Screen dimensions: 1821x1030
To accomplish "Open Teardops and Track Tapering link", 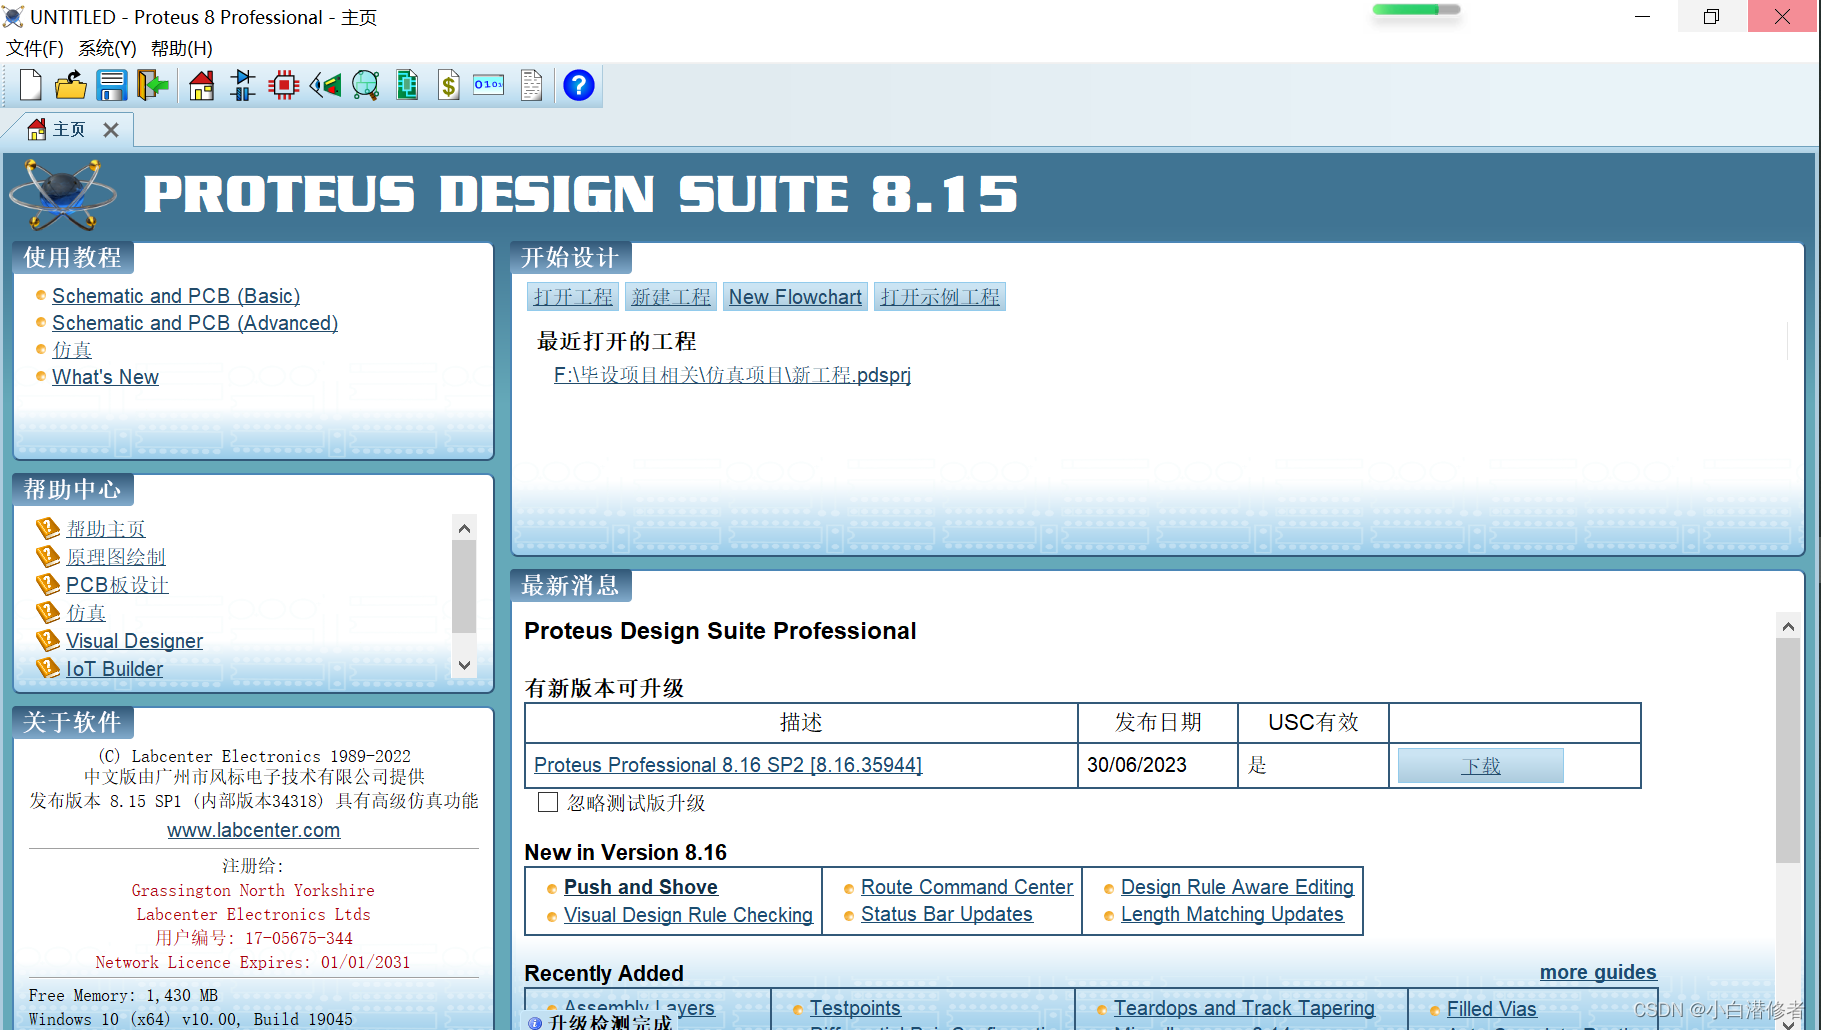I will pyautogui.click(x=1244, y=1008).
